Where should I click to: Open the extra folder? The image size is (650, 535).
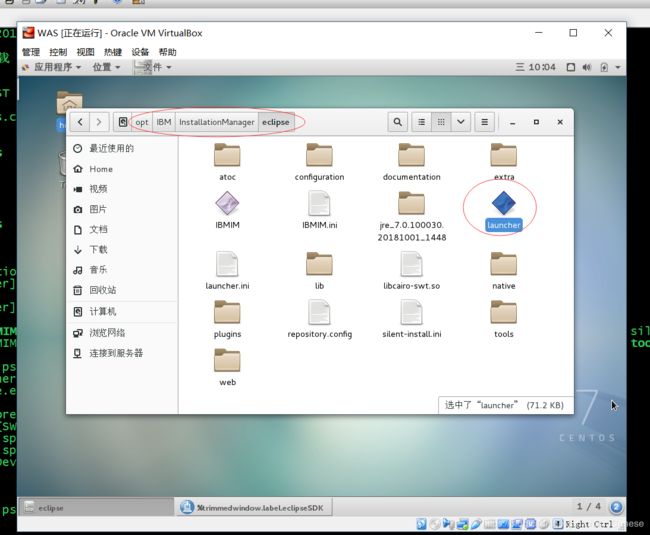(504, 162)
